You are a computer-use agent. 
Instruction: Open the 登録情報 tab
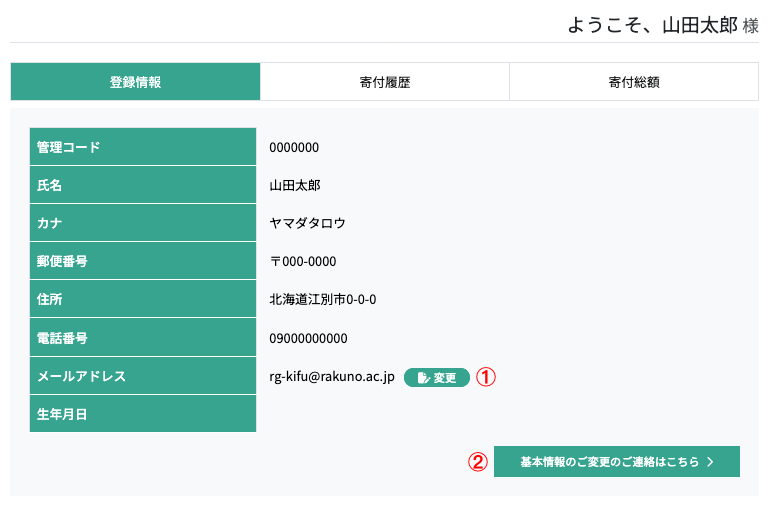click(135, 82)
